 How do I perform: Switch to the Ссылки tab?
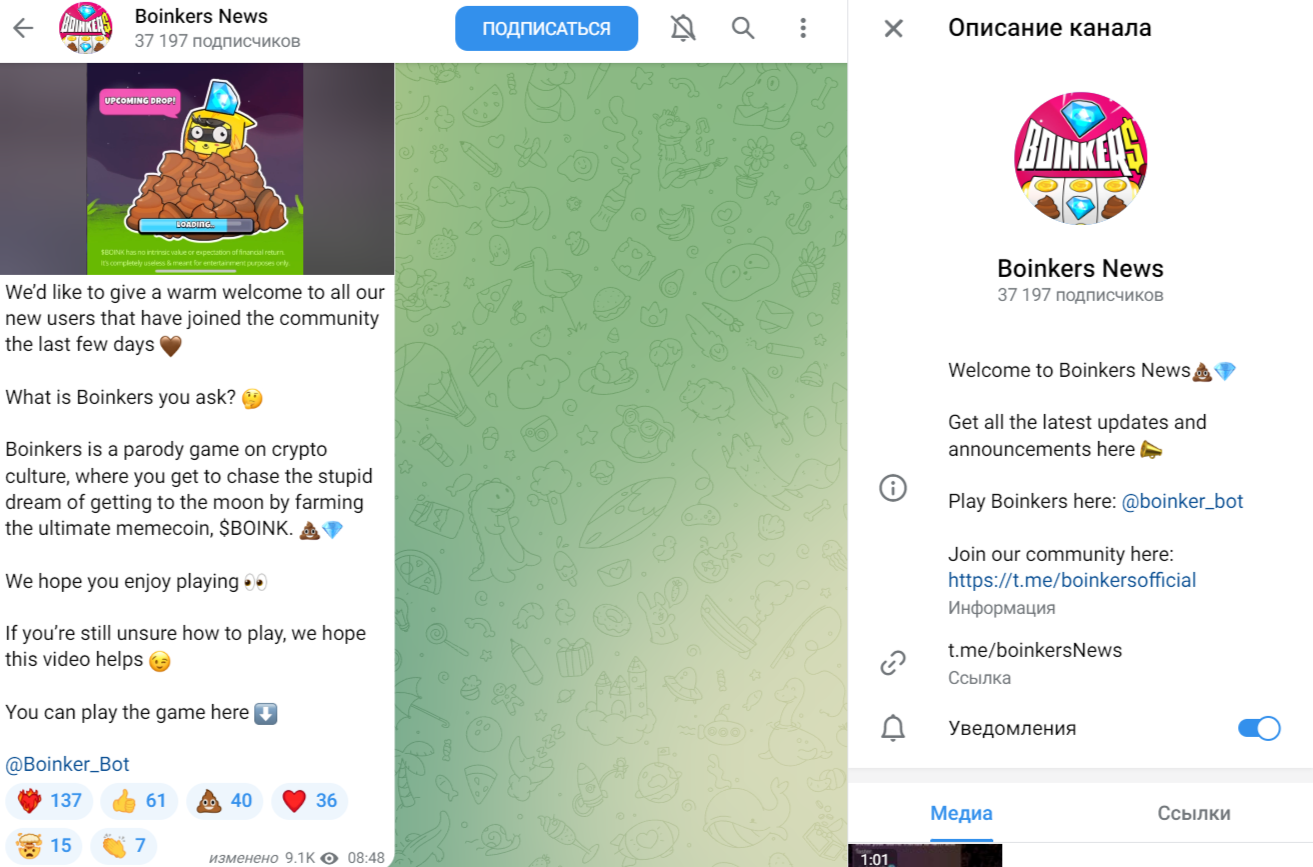pyautogui.click(x=1194, y=813)
